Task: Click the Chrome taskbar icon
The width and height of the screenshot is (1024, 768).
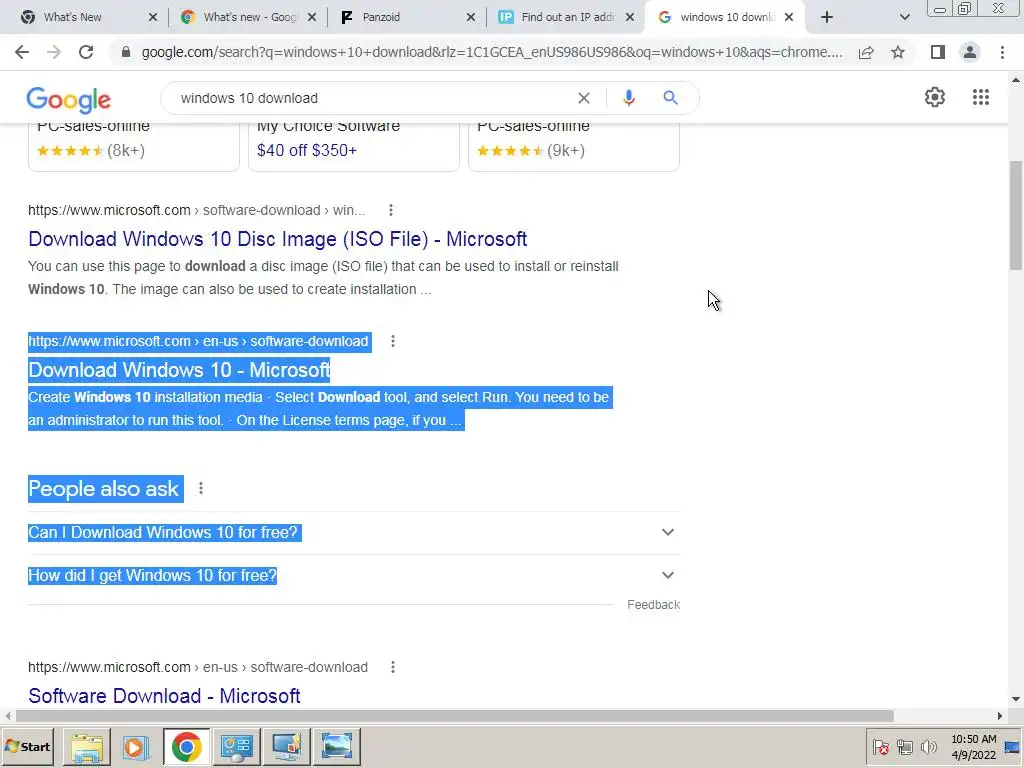Action: pos(186,746)
